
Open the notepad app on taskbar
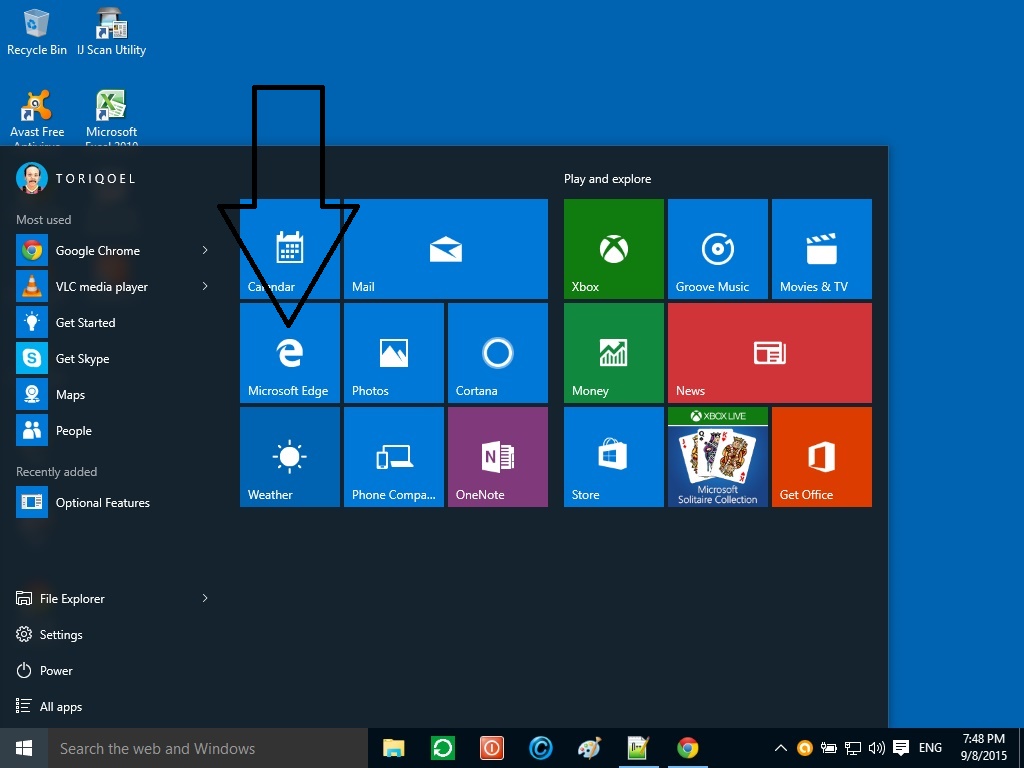point(638,748)
